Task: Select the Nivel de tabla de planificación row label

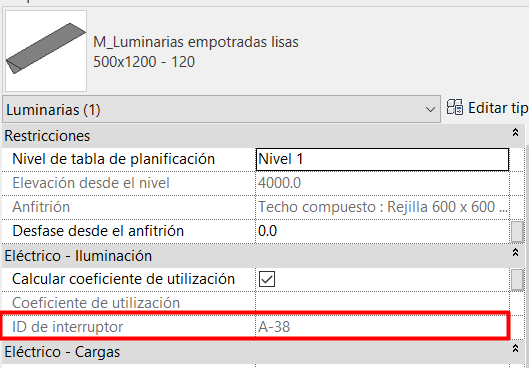Action: pos(113,159)
